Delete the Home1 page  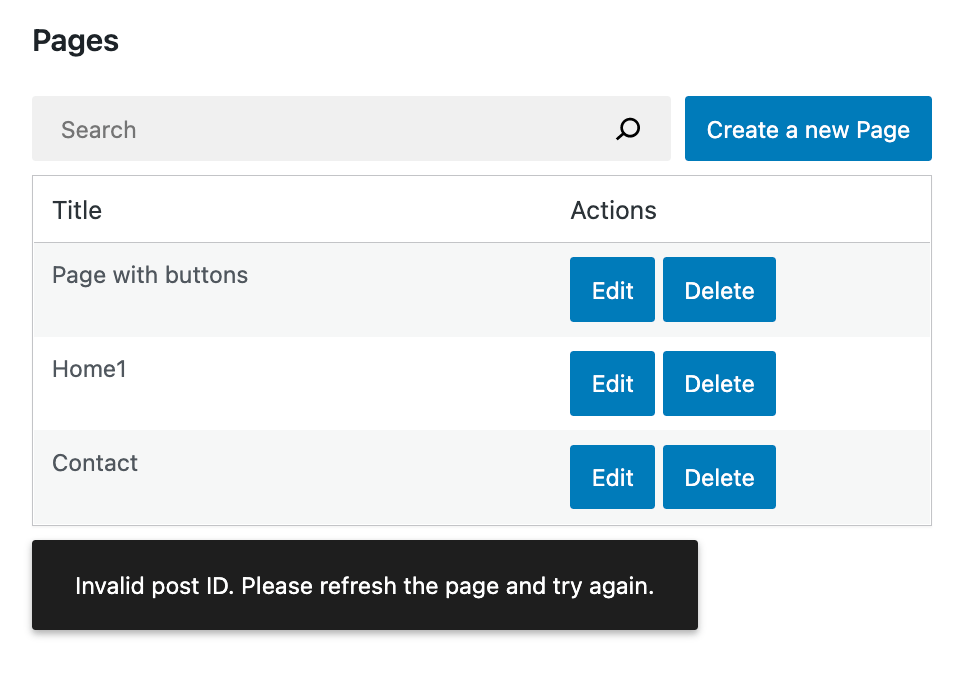(719, 383)
